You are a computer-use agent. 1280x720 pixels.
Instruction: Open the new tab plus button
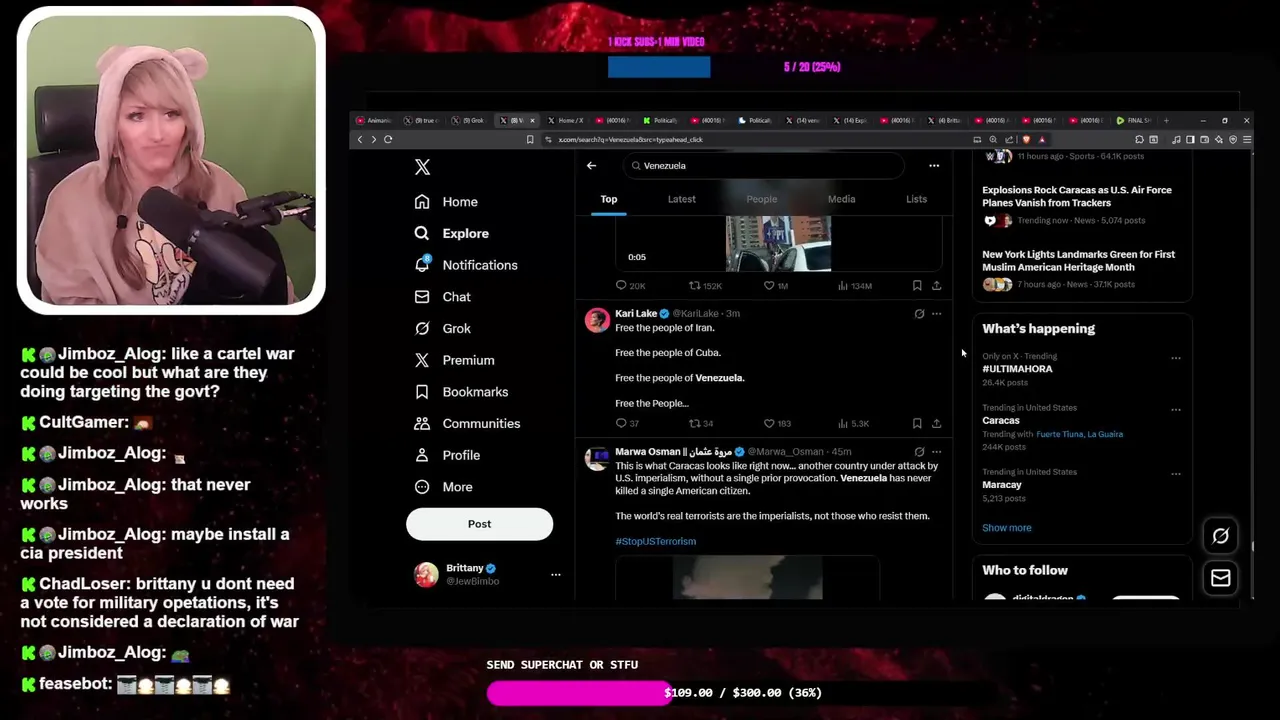coord(1165,121)
